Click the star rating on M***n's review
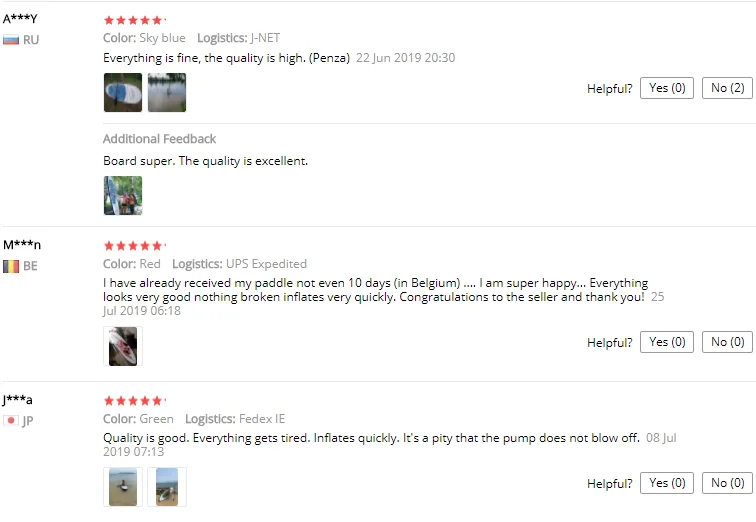The image size is (756, 522). [x=135, y=246]
